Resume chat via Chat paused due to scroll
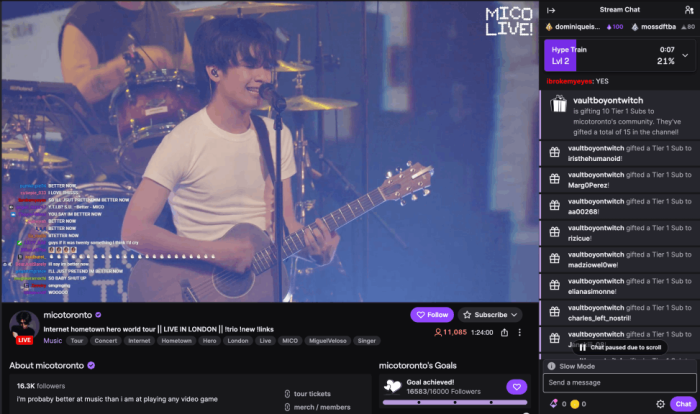Viewport: 700px width, 414px height. [x=620, y=347]
